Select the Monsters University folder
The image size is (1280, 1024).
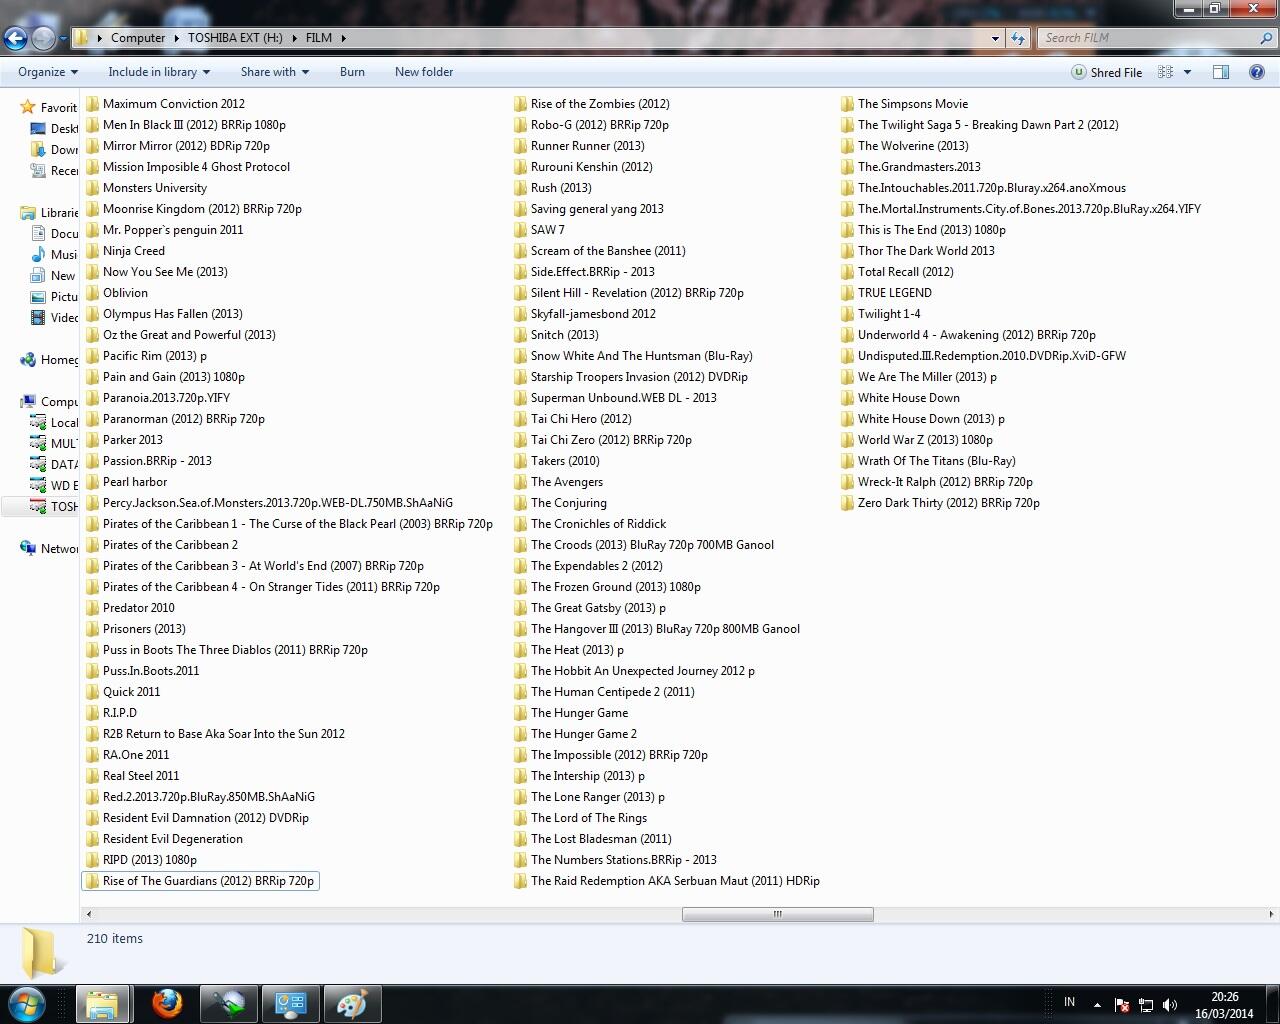pos(146,188)
